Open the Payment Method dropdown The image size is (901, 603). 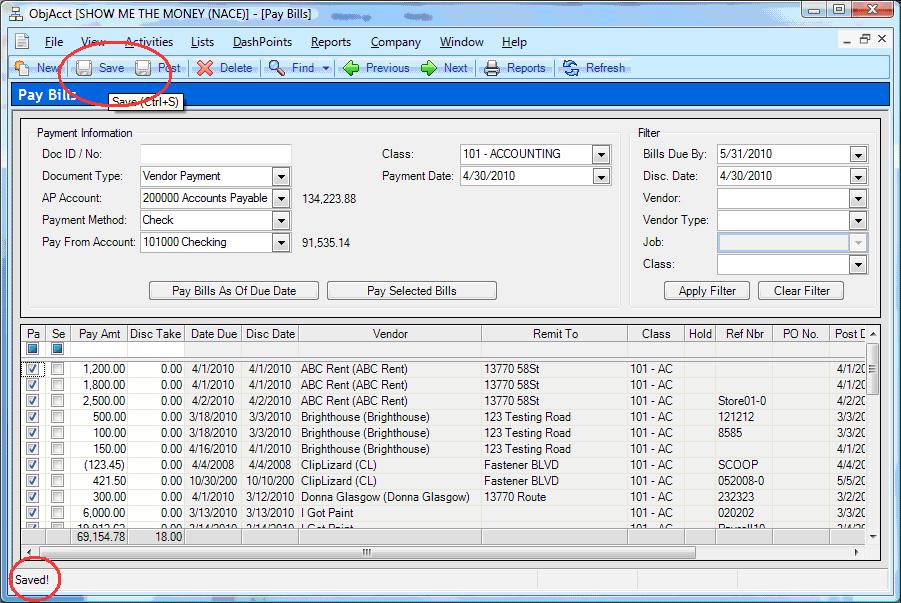281,220
